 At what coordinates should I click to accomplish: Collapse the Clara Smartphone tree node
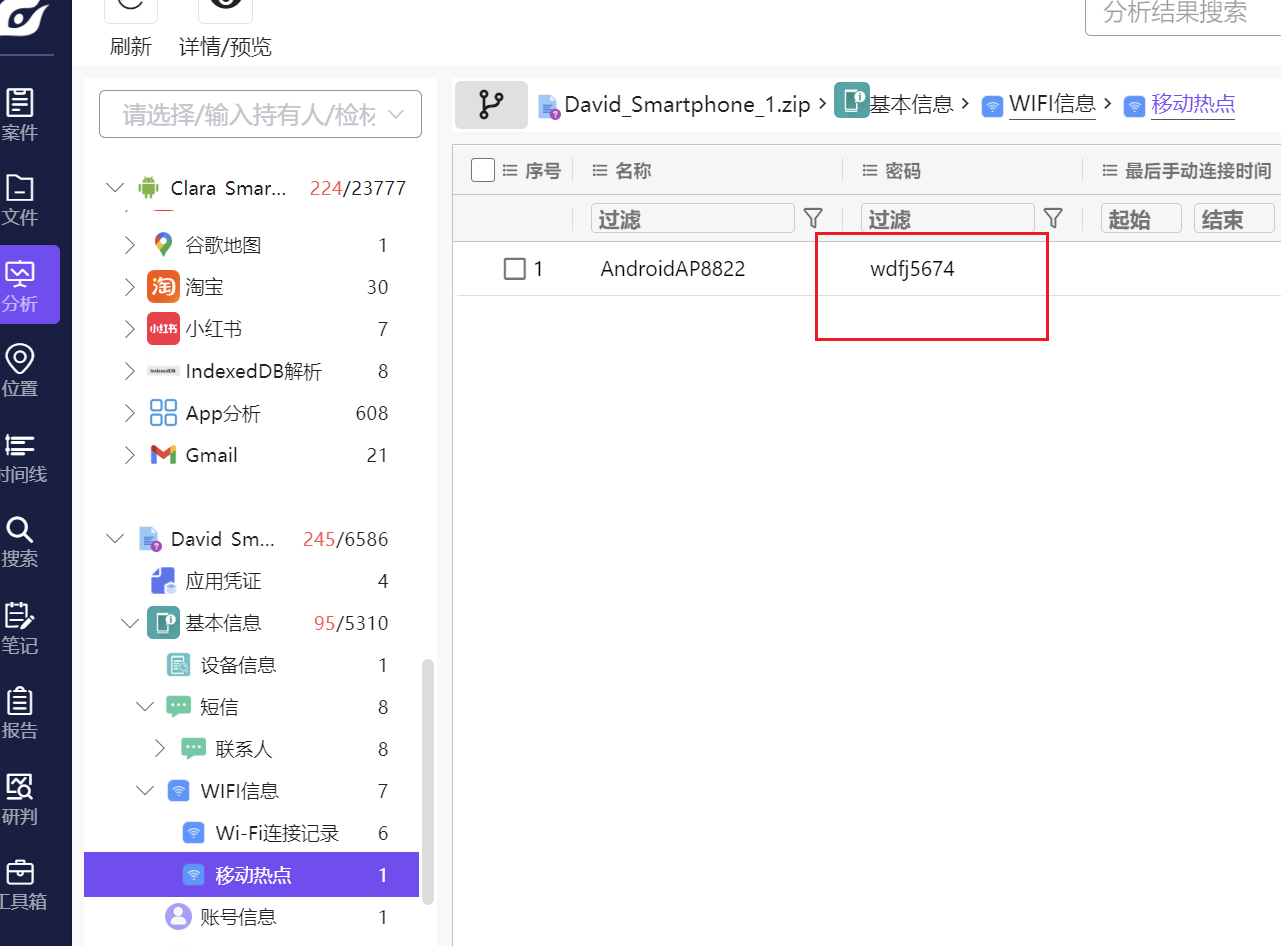tap(115, 188)
